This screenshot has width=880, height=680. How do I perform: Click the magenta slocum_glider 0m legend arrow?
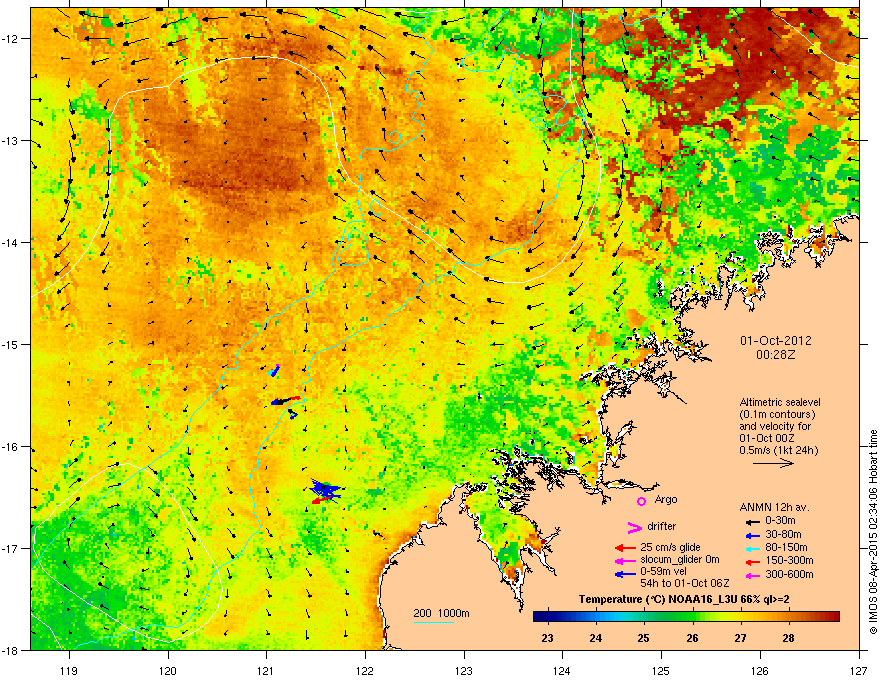pyautogui.click(x=626, y=561)
